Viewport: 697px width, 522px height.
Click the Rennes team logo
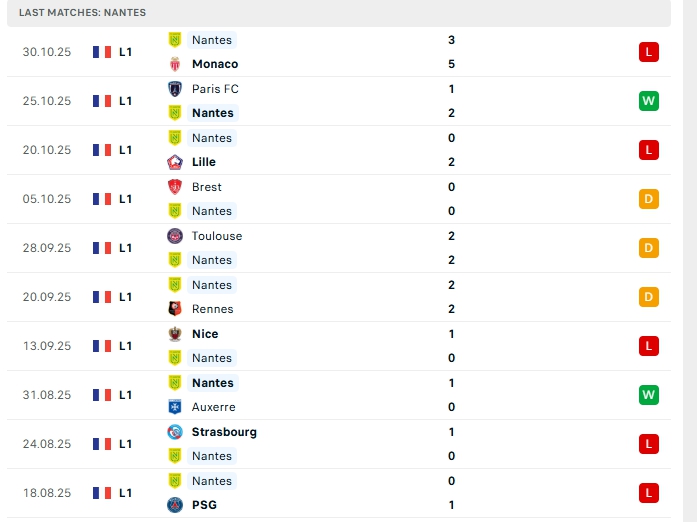tap(175, 309)
